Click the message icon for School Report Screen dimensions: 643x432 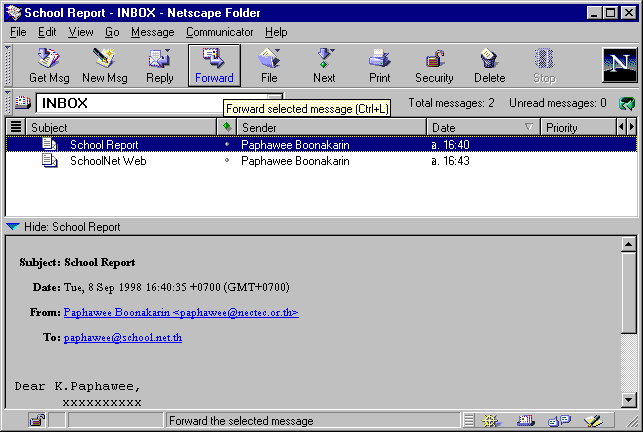50,144
